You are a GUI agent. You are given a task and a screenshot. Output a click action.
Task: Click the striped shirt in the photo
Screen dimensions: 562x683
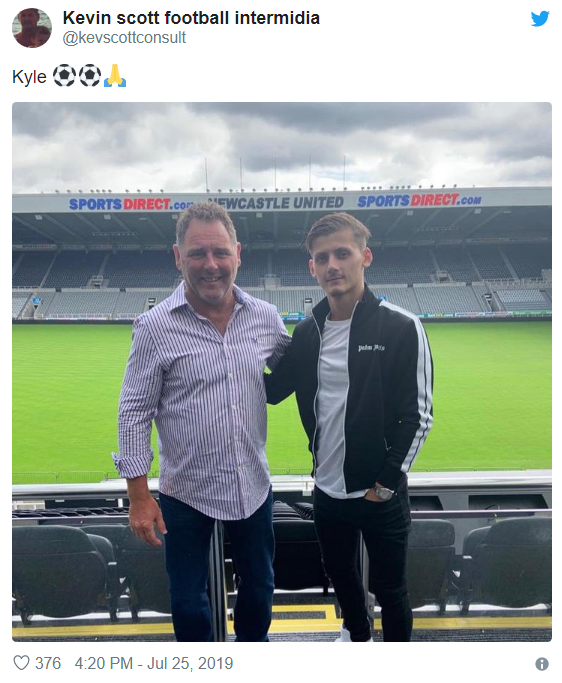204,399
